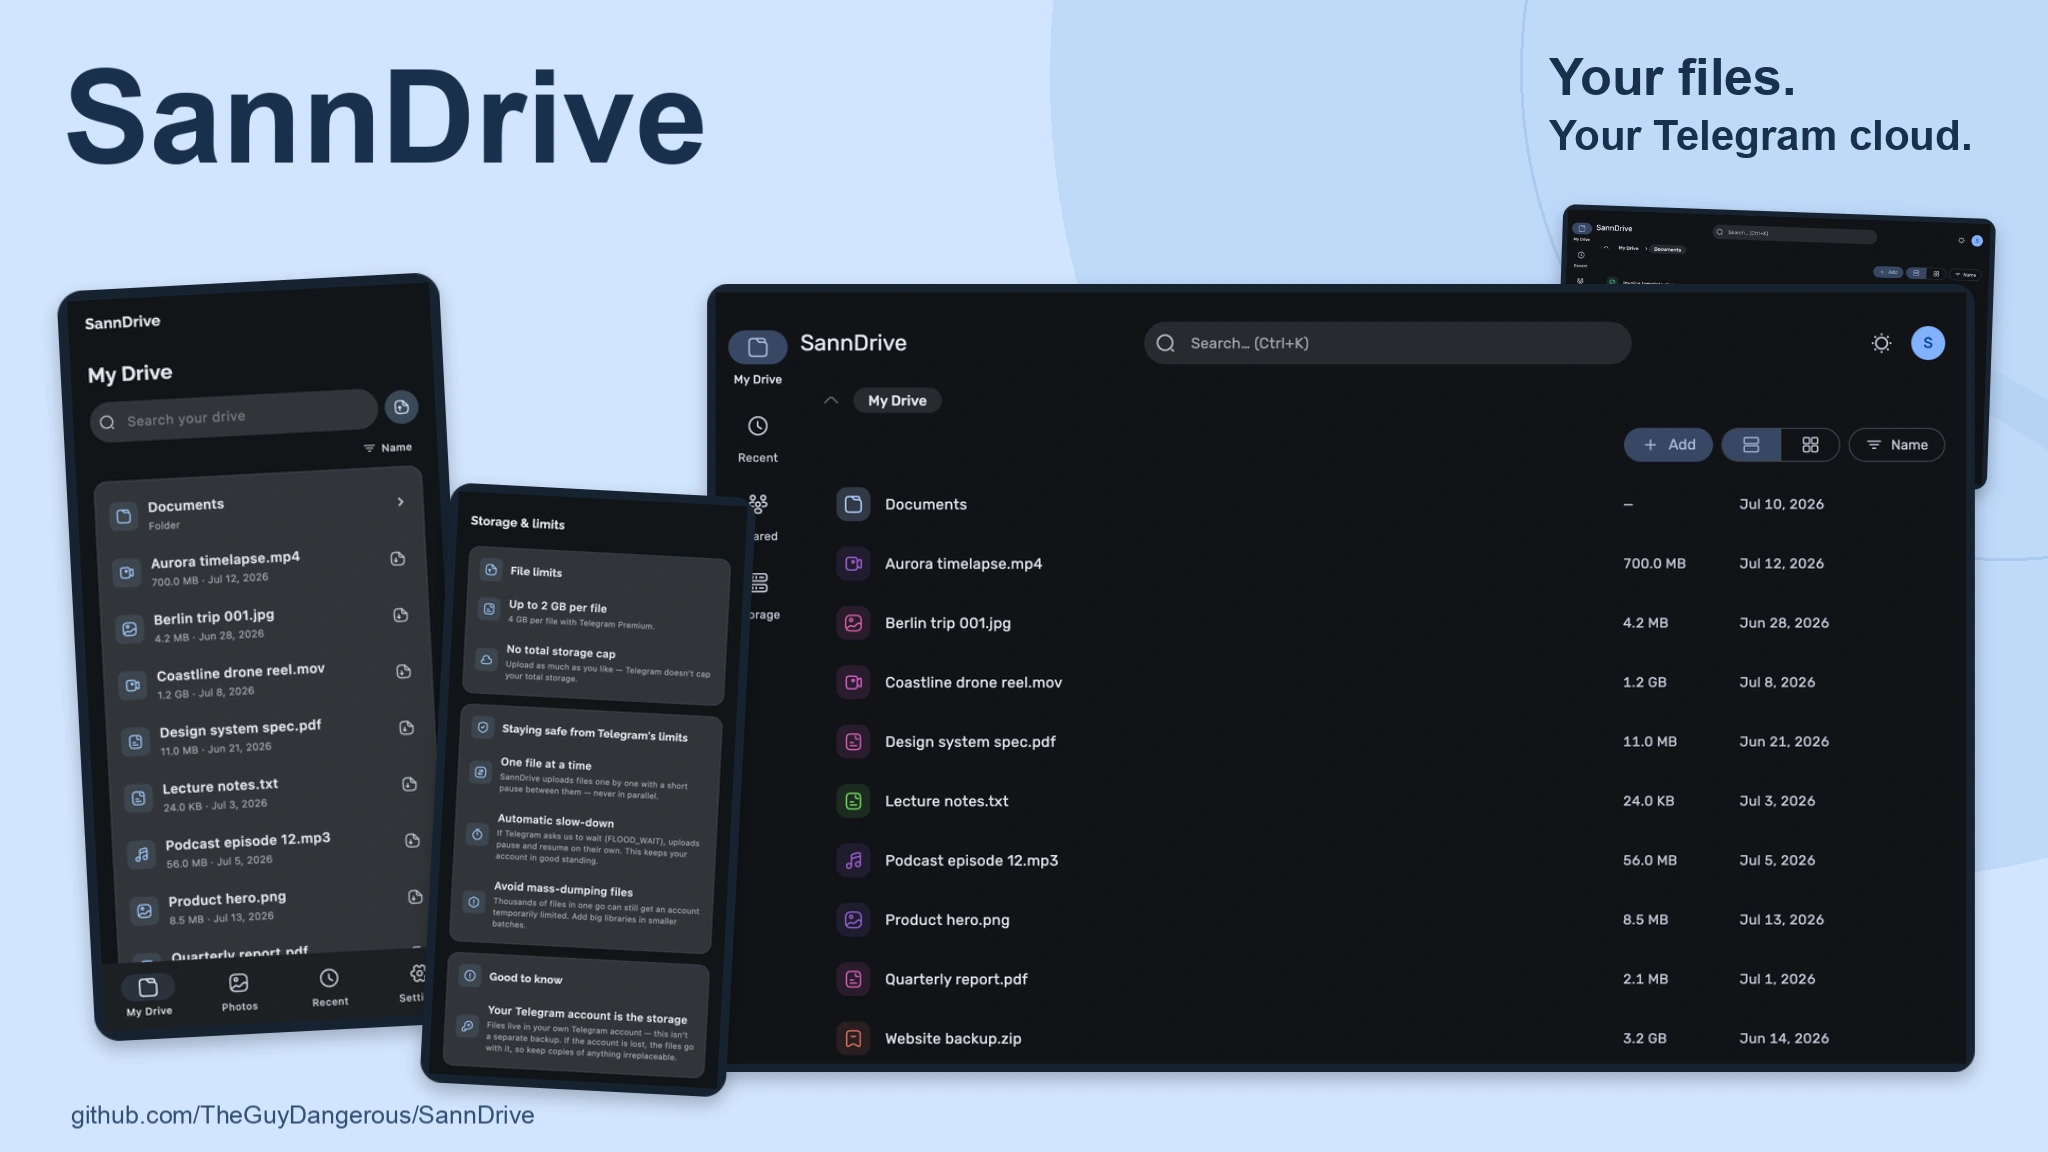
Task: Tap action icon for mobile Lecture notes.txt
Action: tap(409, 784)
